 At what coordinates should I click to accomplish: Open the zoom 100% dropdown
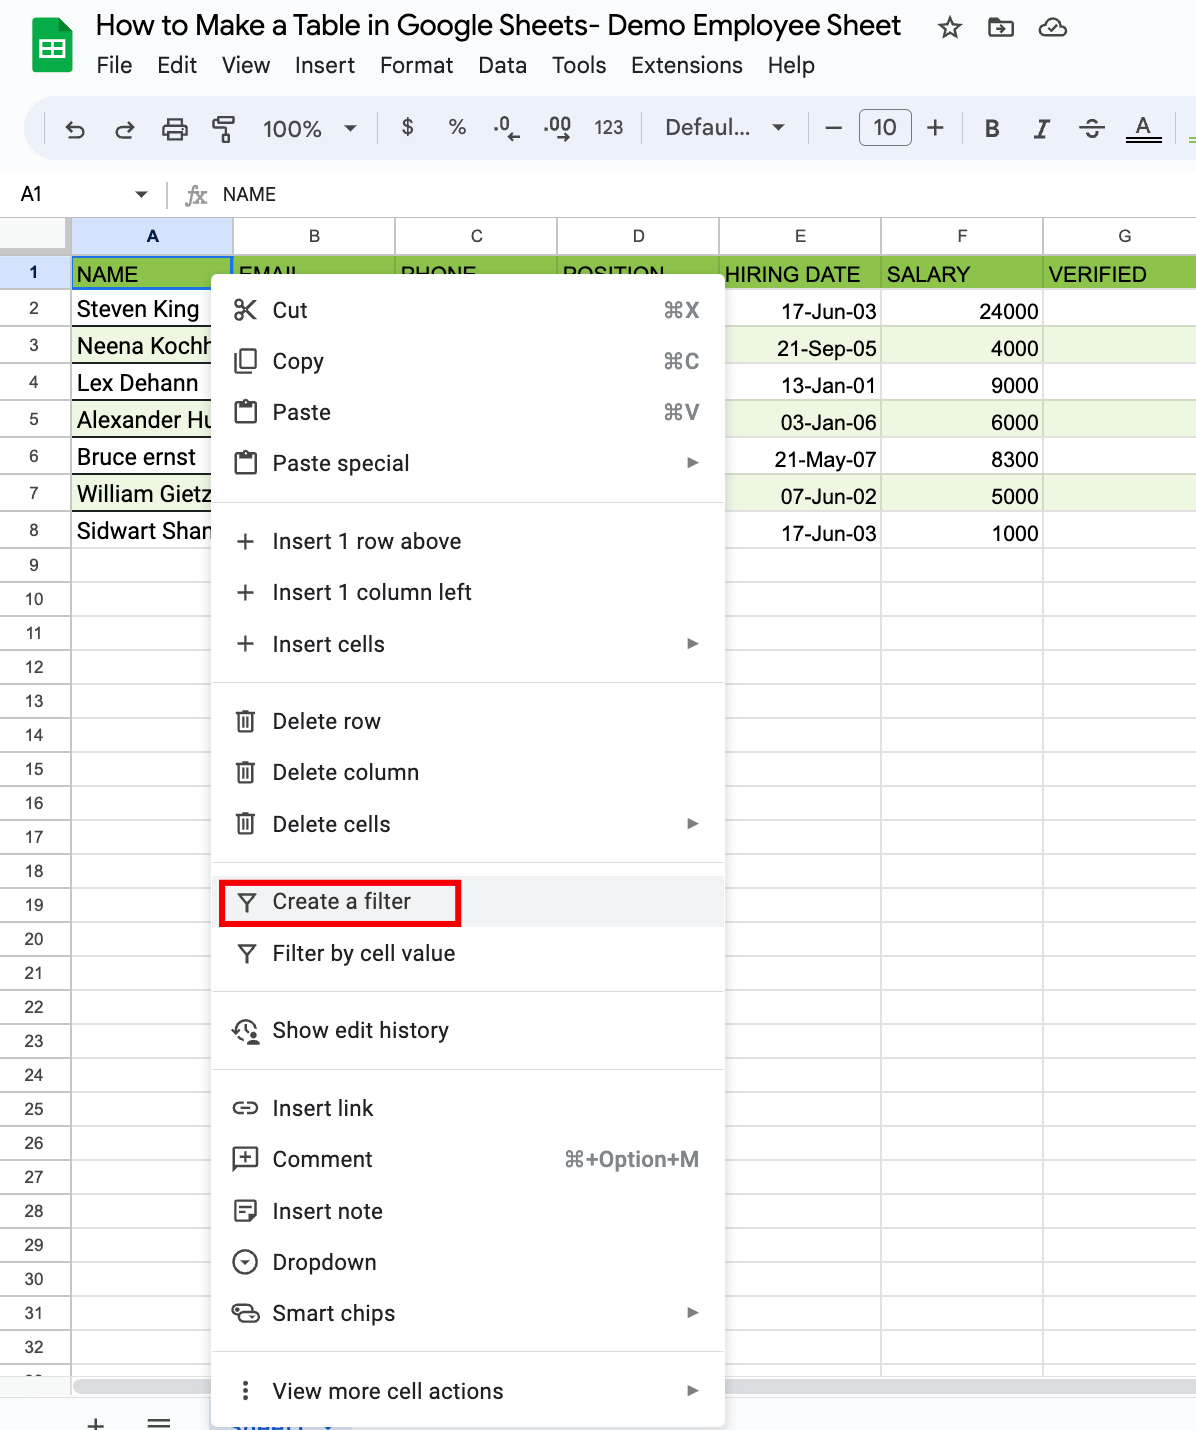[309, 129]
